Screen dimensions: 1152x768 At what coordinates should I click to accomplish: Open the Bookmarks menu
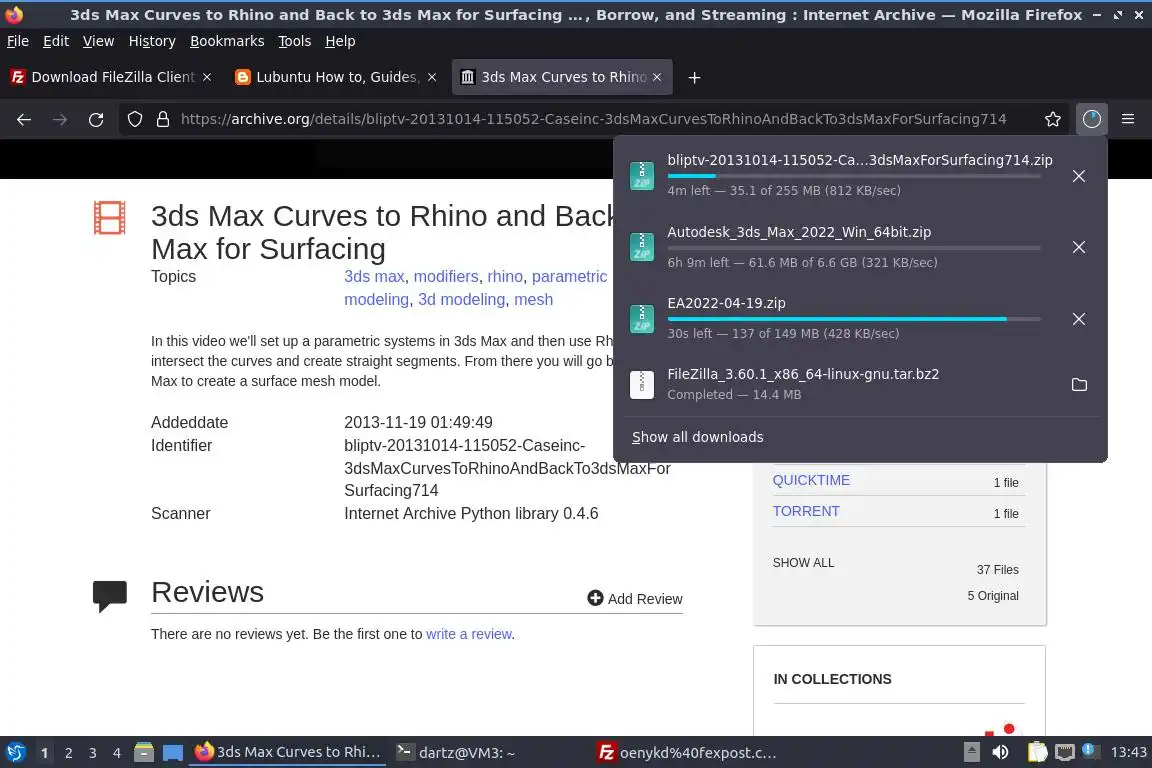point(227,41)
